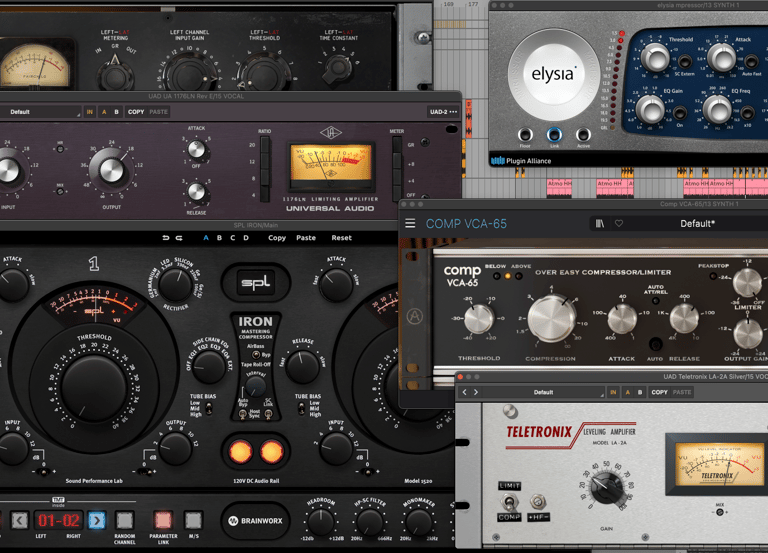Select ratio 20 on the 1176LN
The width and height of the screenshot is (768, 553).
(264, 145)
